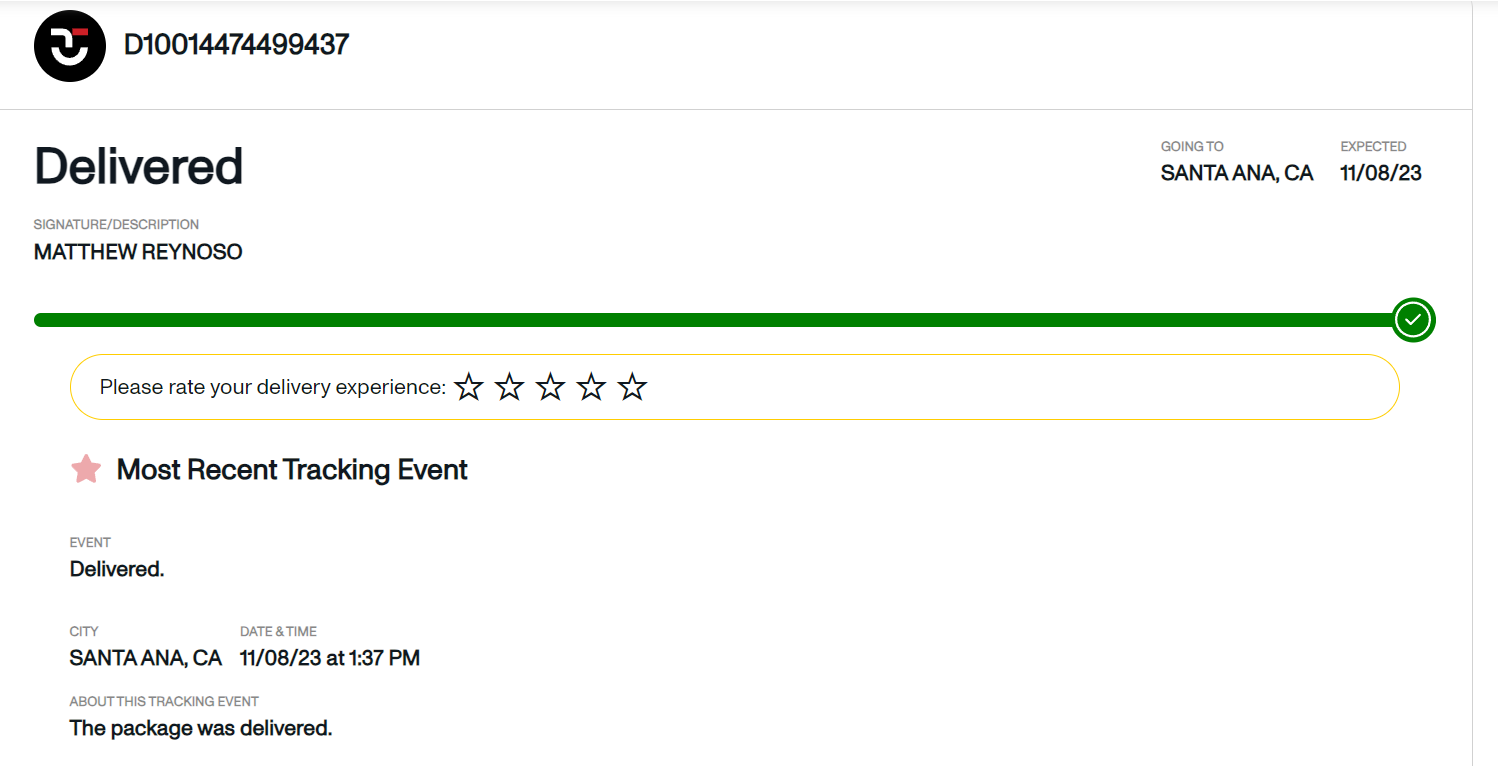Click the Most Recent Tracking Event heading

pyautogui.click(x=292, y=469)
